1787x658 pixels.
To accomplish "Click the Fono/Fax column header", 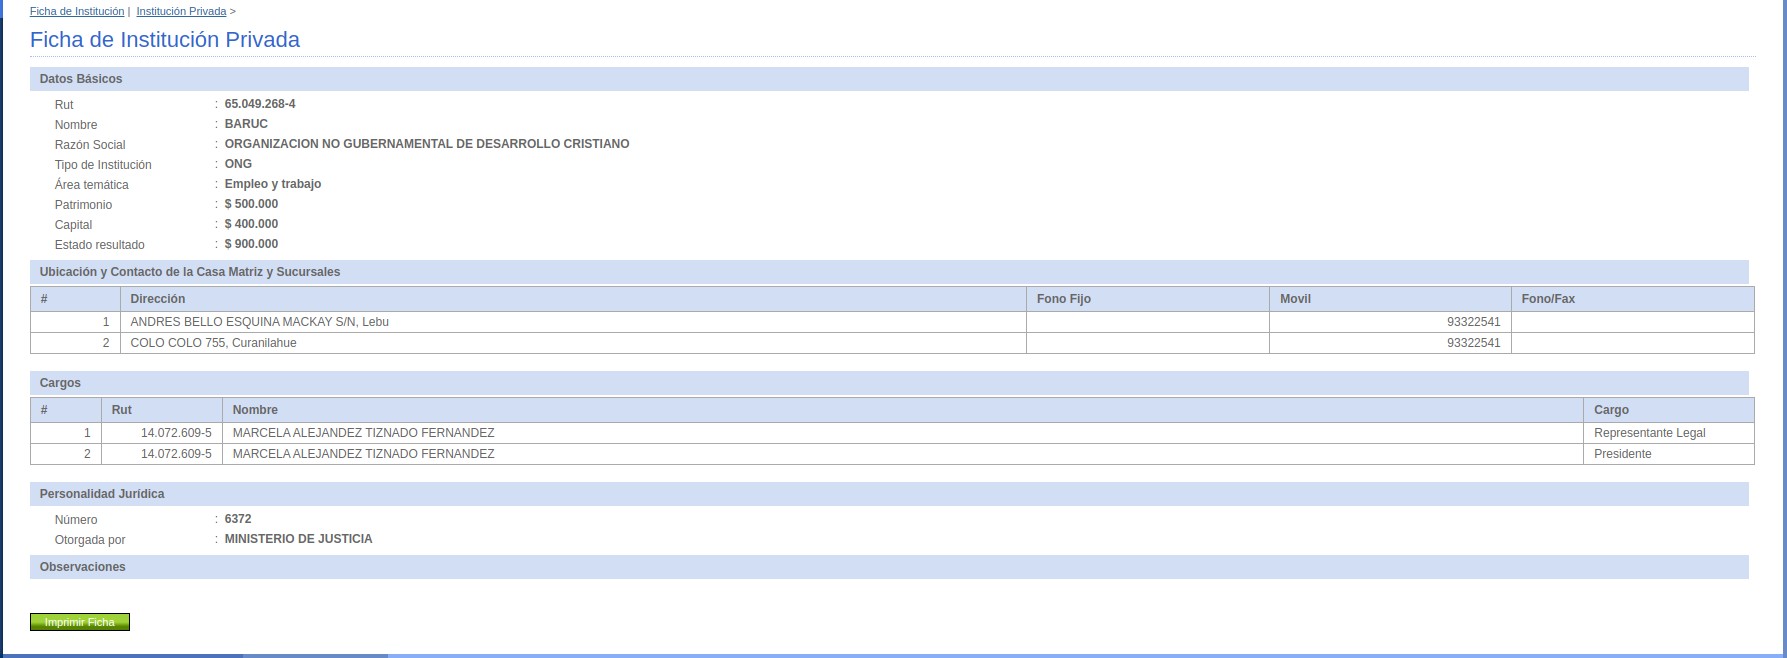I will point(1548,299).
